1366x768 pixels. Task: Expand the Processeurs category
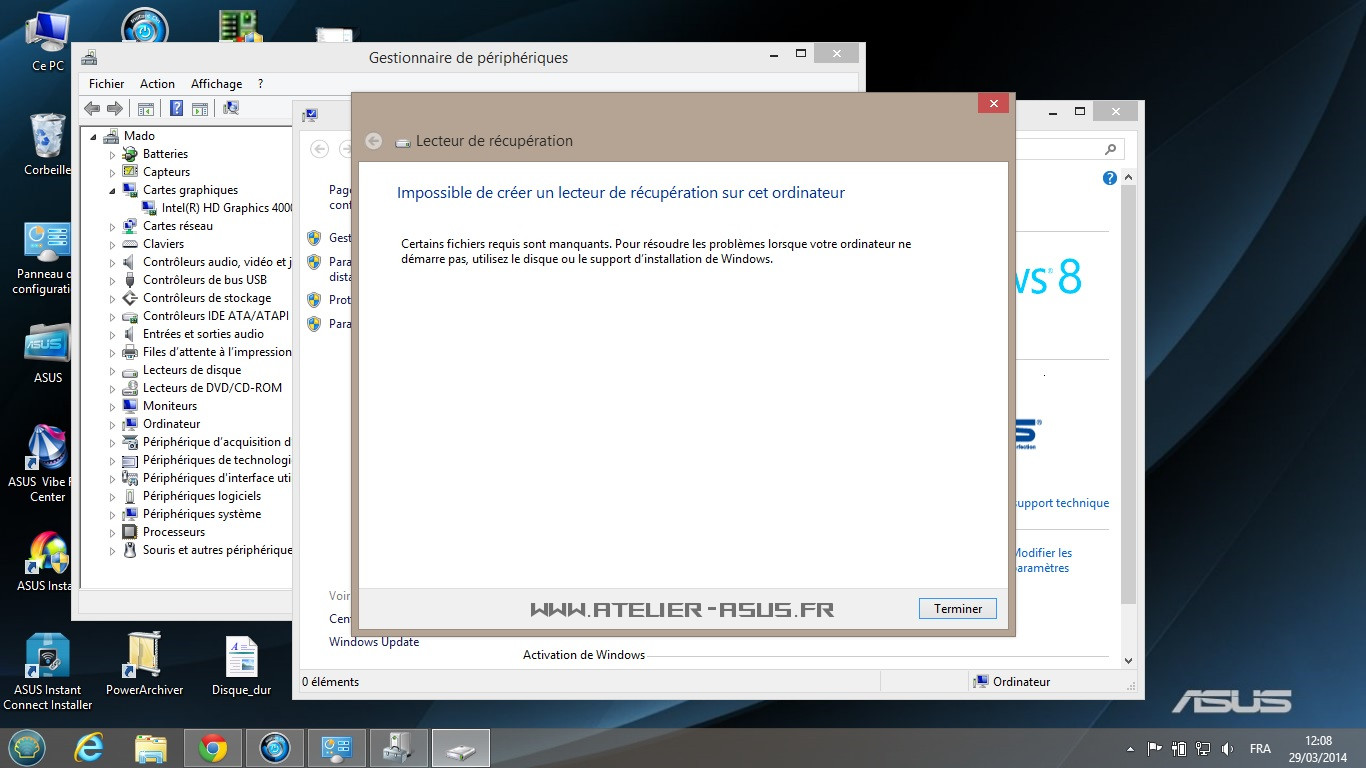112,533
